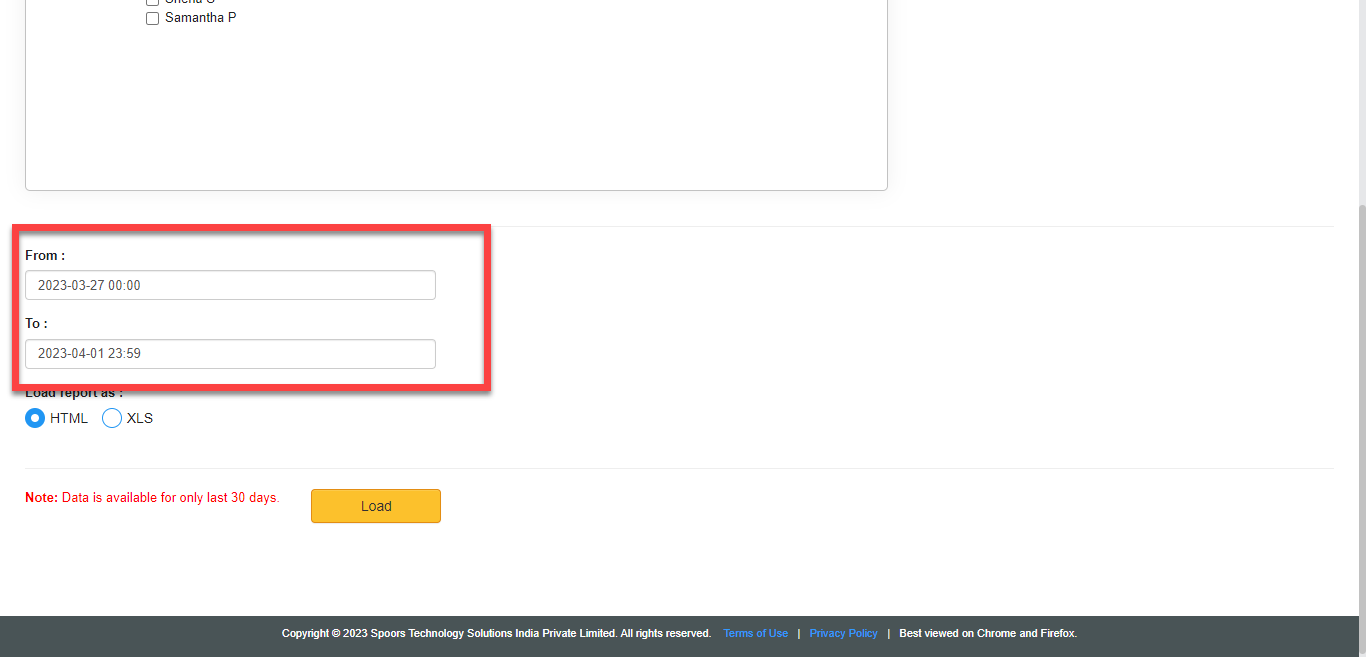
Task: Click the To date field
Action: click(230, 353)
